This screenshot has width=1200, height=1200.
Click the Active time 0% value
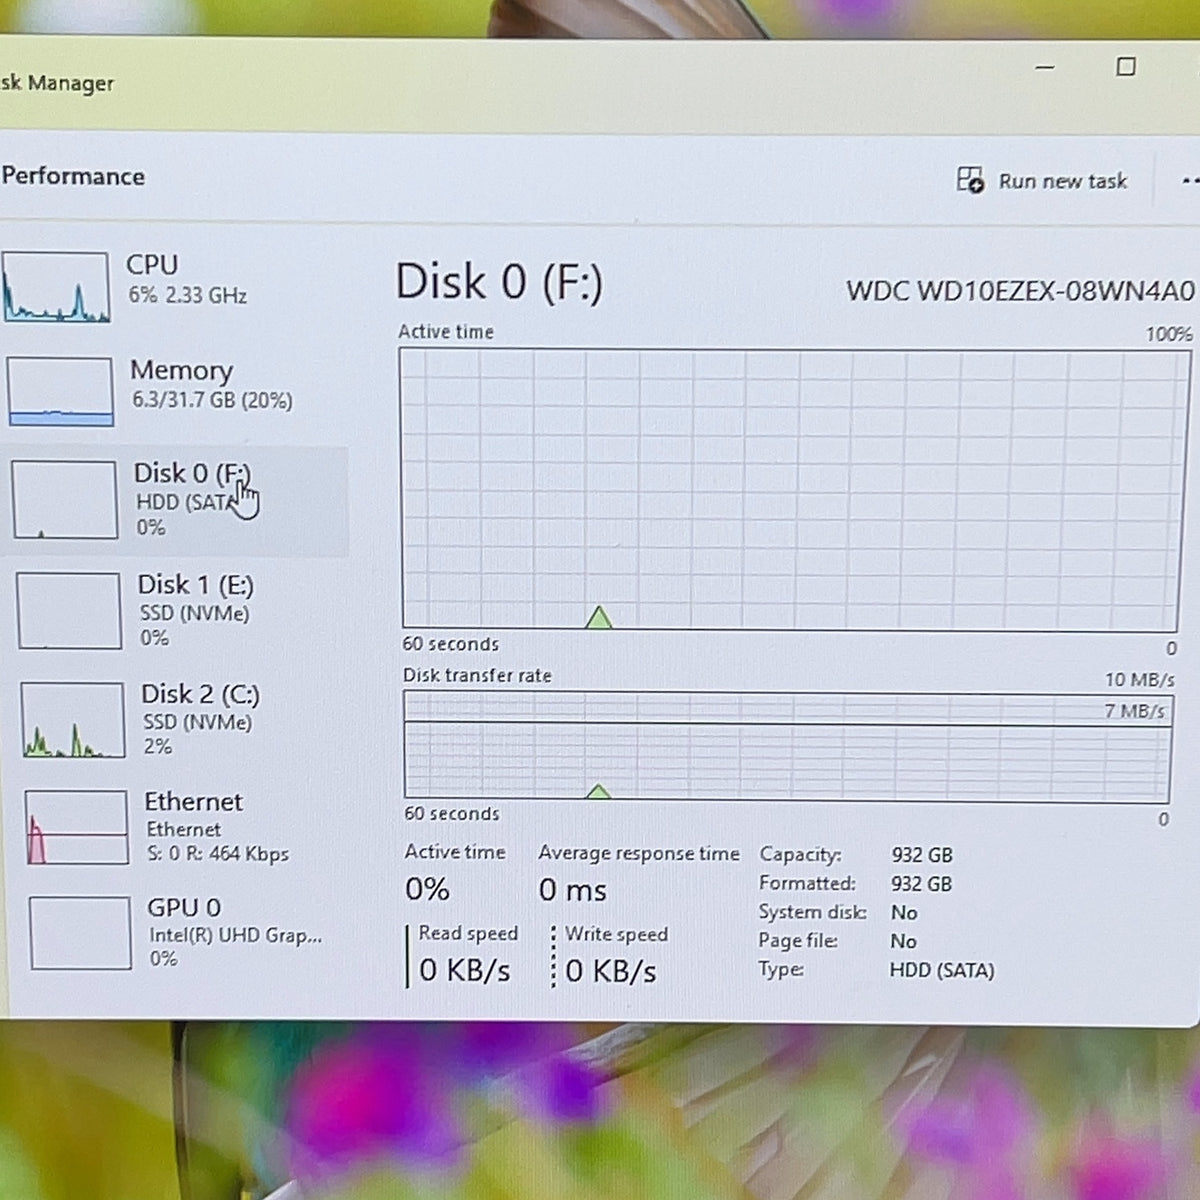click(427, 889)
